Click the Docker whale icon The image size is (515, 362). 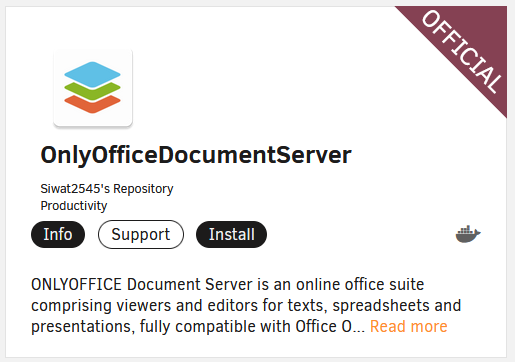(468, 234)
